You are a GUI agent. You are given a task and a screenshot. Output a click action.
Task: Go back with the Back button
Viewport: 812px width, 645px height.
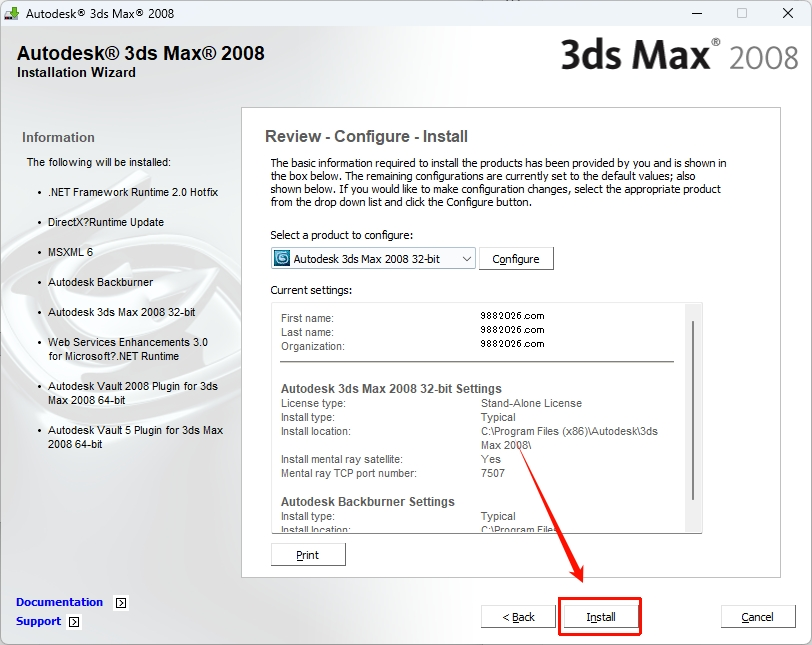[x=518, y=617]
